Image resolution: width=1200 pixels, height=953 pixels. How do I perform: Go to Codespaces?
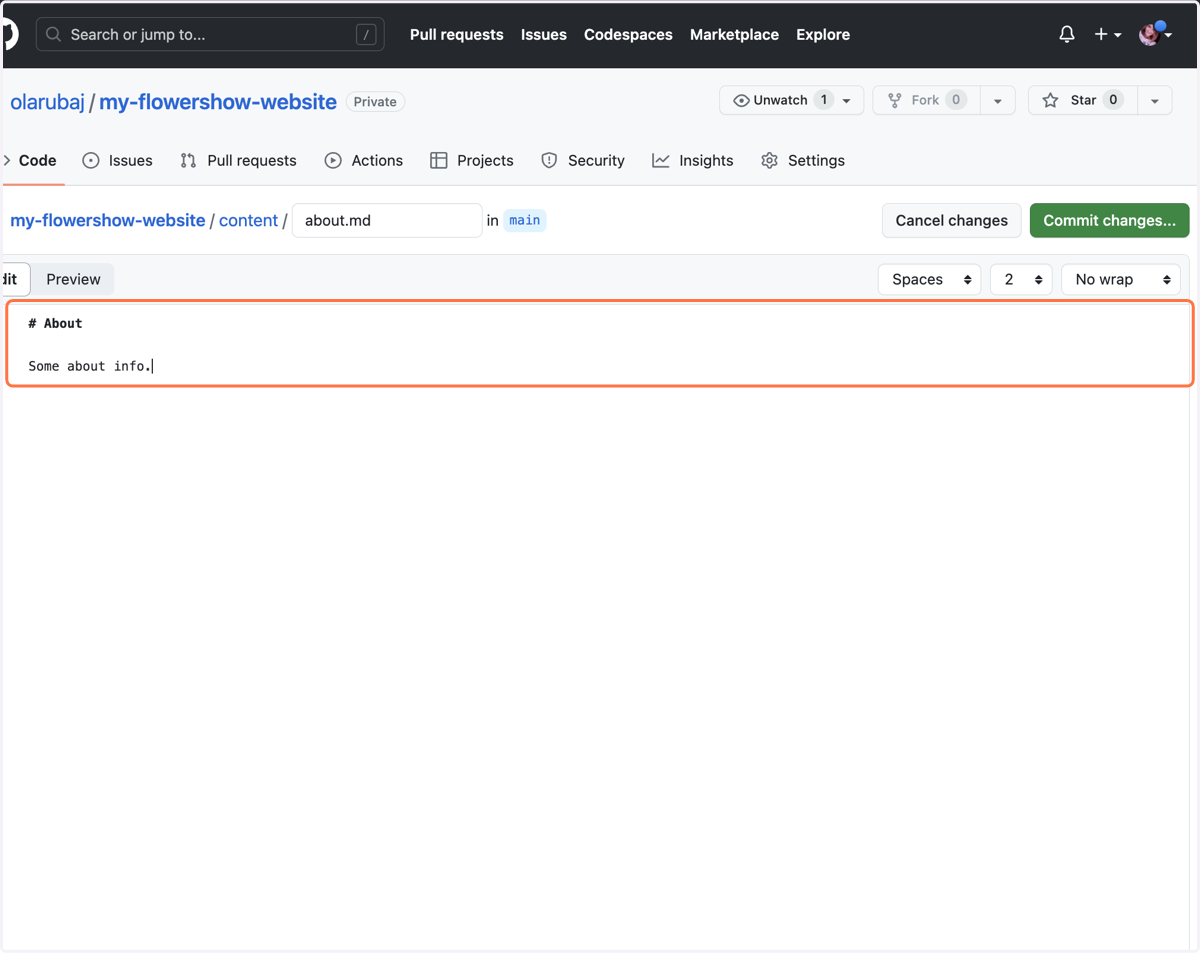[x=628, y=34]
